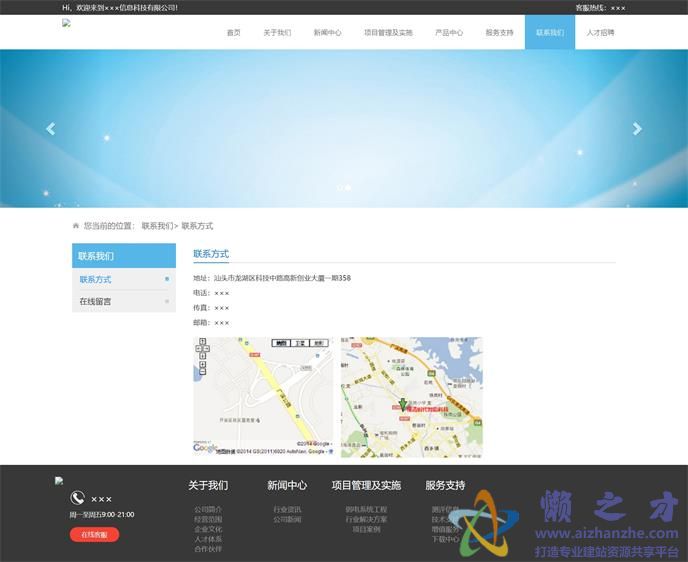Open footer link 人才体系

coord(208,539)
